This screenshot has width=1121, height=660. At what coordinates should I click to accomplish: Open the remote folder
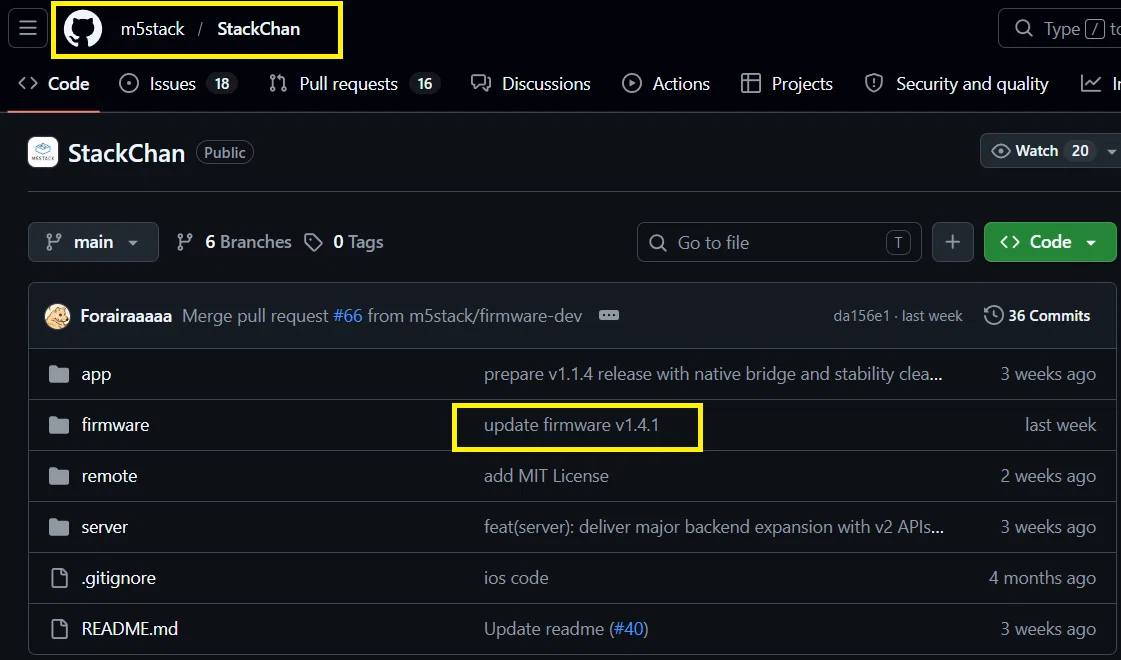point(109,476)
